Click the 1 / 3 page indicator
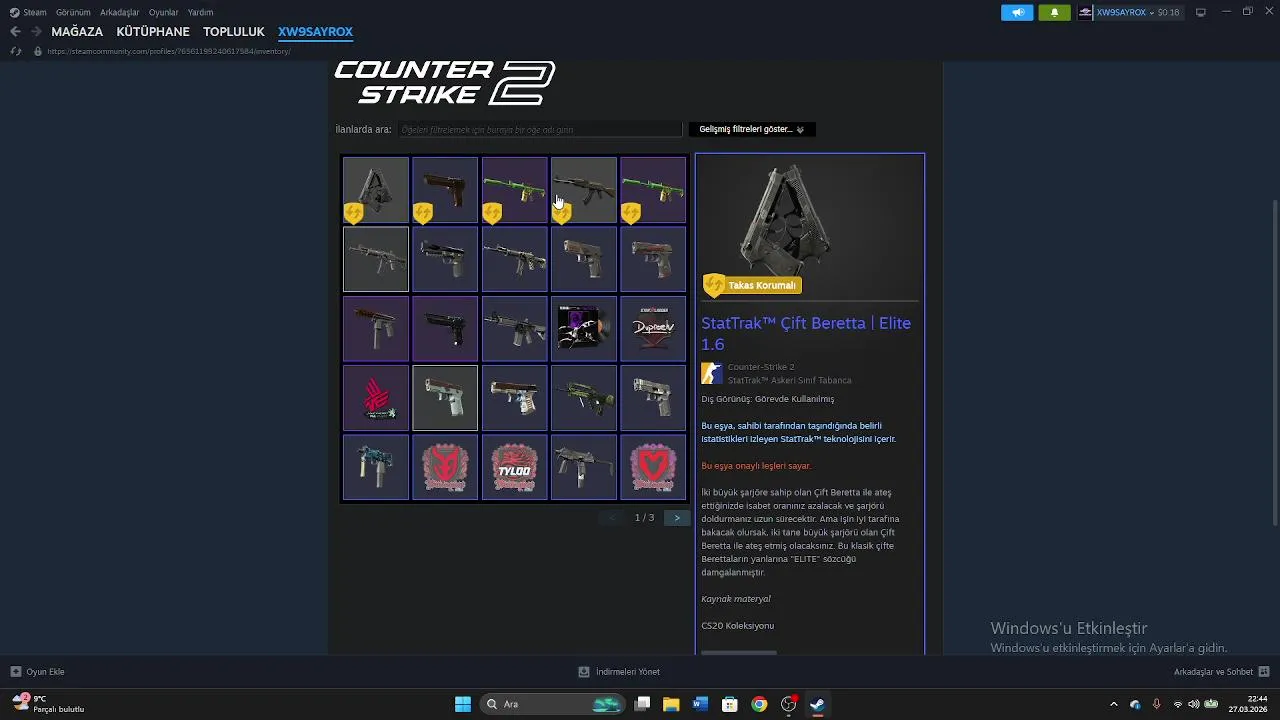 (644, 518)
